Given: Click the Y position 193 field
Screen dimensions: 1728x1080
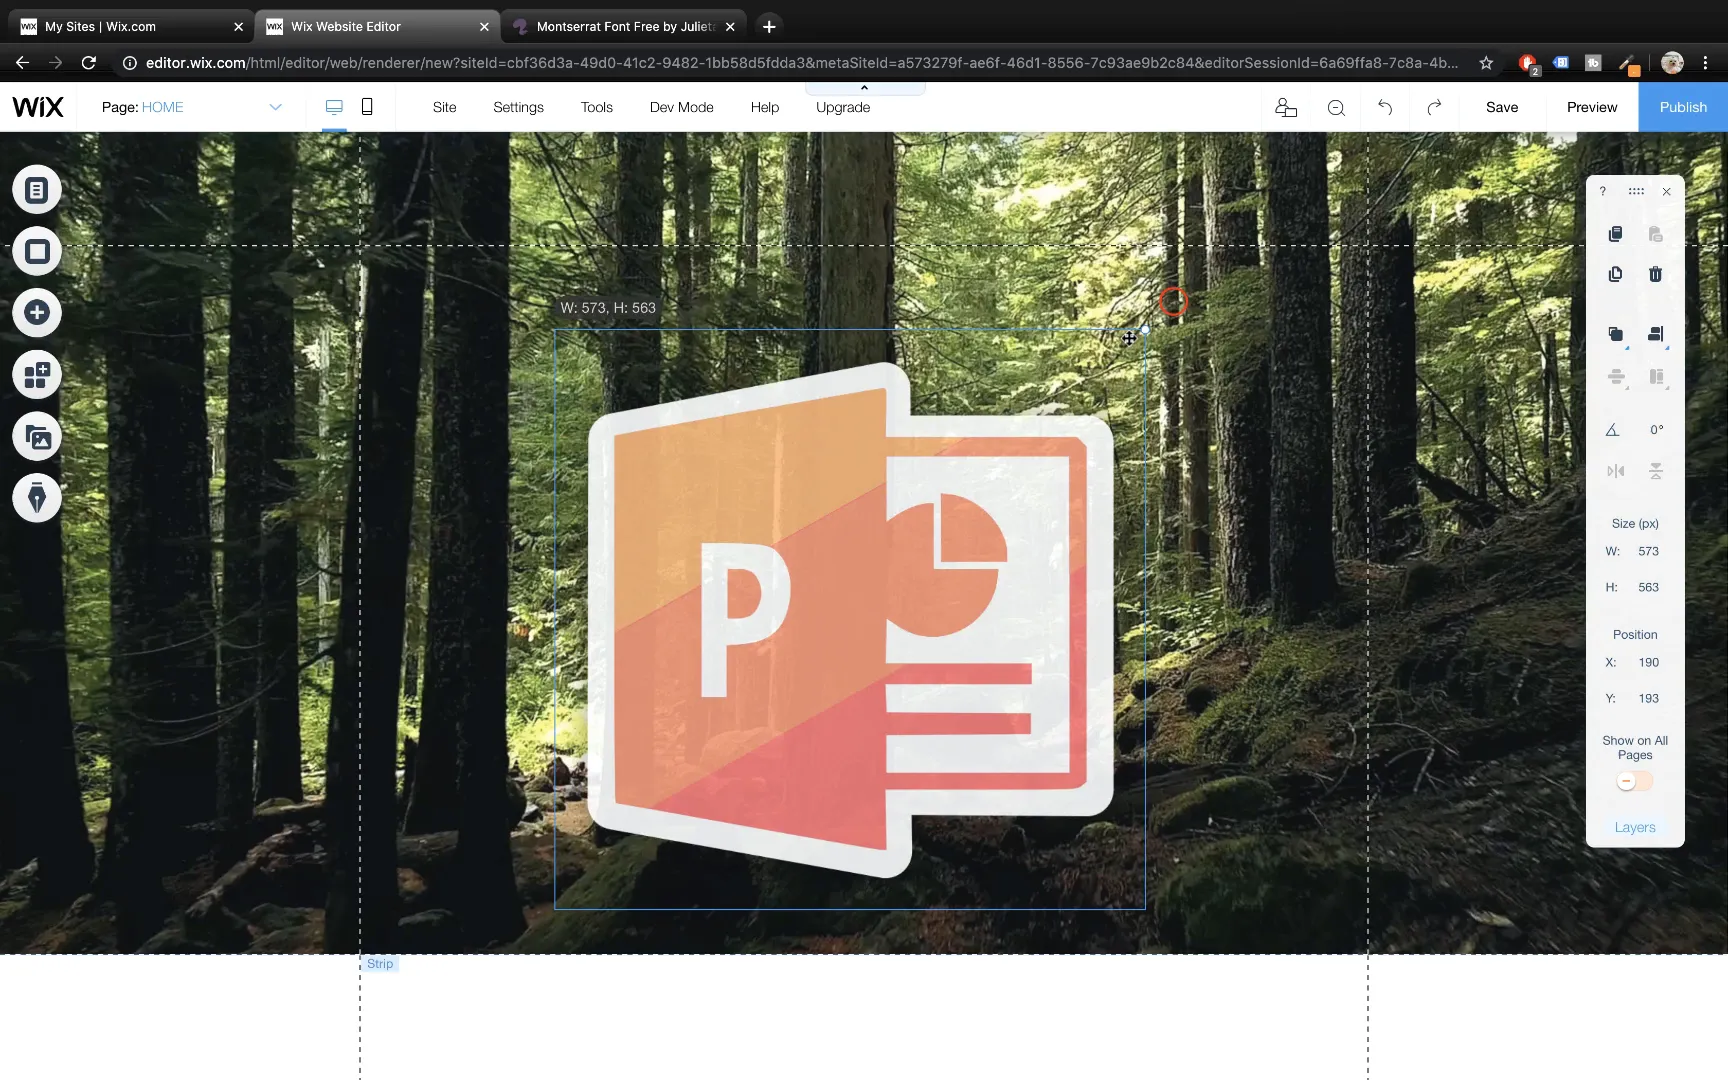Looking at the screenshot, I should pos(1648,698).
